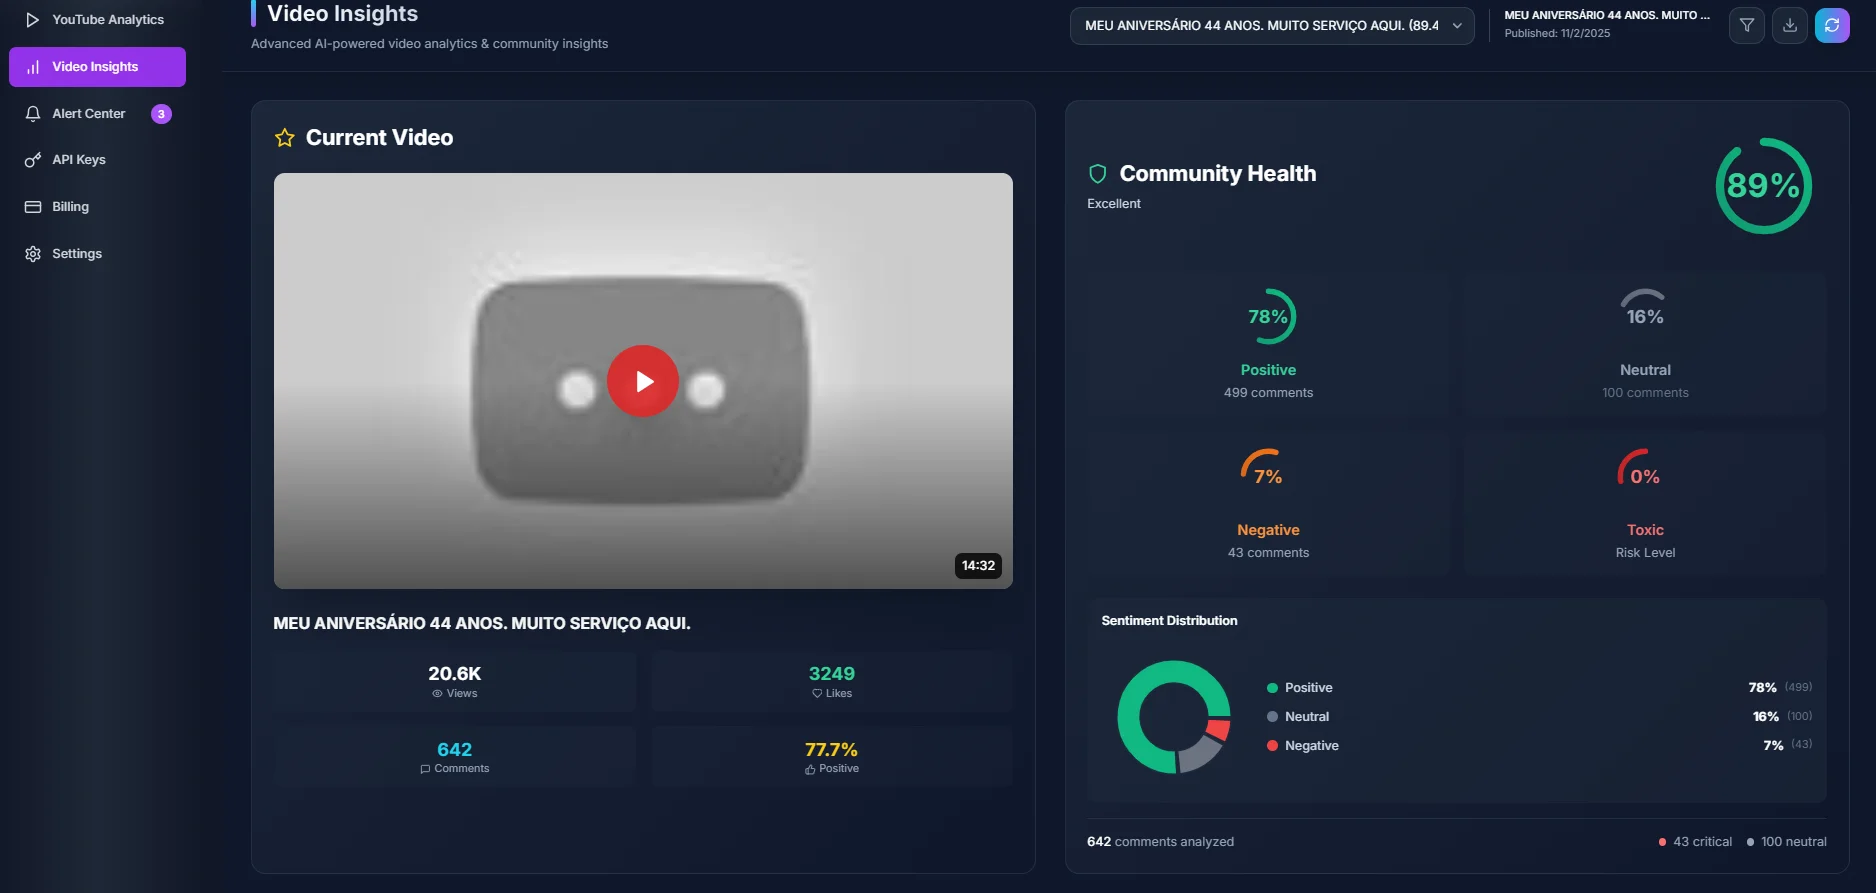1876x893 pixels.
Task: Click the filter funnel icon button
Action: pyautogui.click(x=1746, y=26)
